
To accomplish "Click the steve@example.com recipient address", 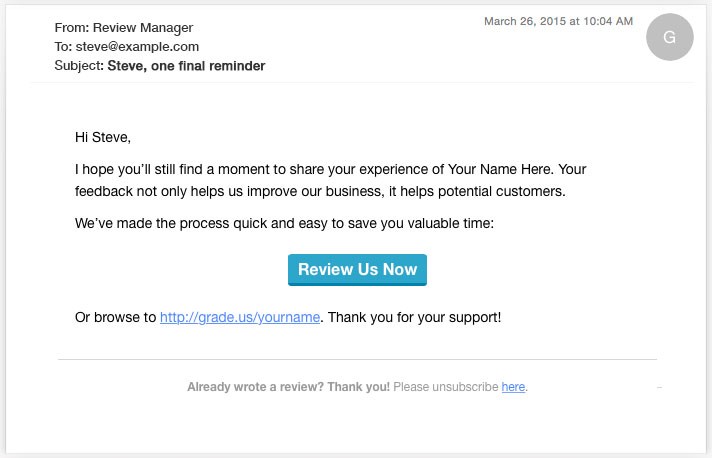I will (137, 47).
